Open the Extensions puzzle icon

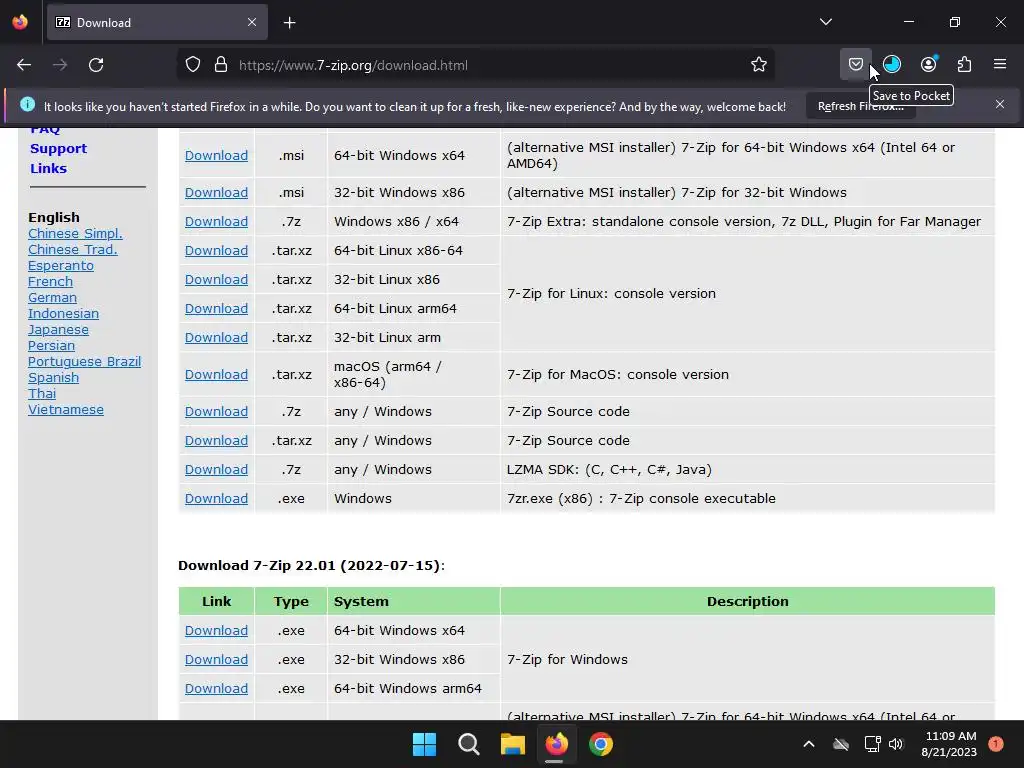click(x=964, y=65)
